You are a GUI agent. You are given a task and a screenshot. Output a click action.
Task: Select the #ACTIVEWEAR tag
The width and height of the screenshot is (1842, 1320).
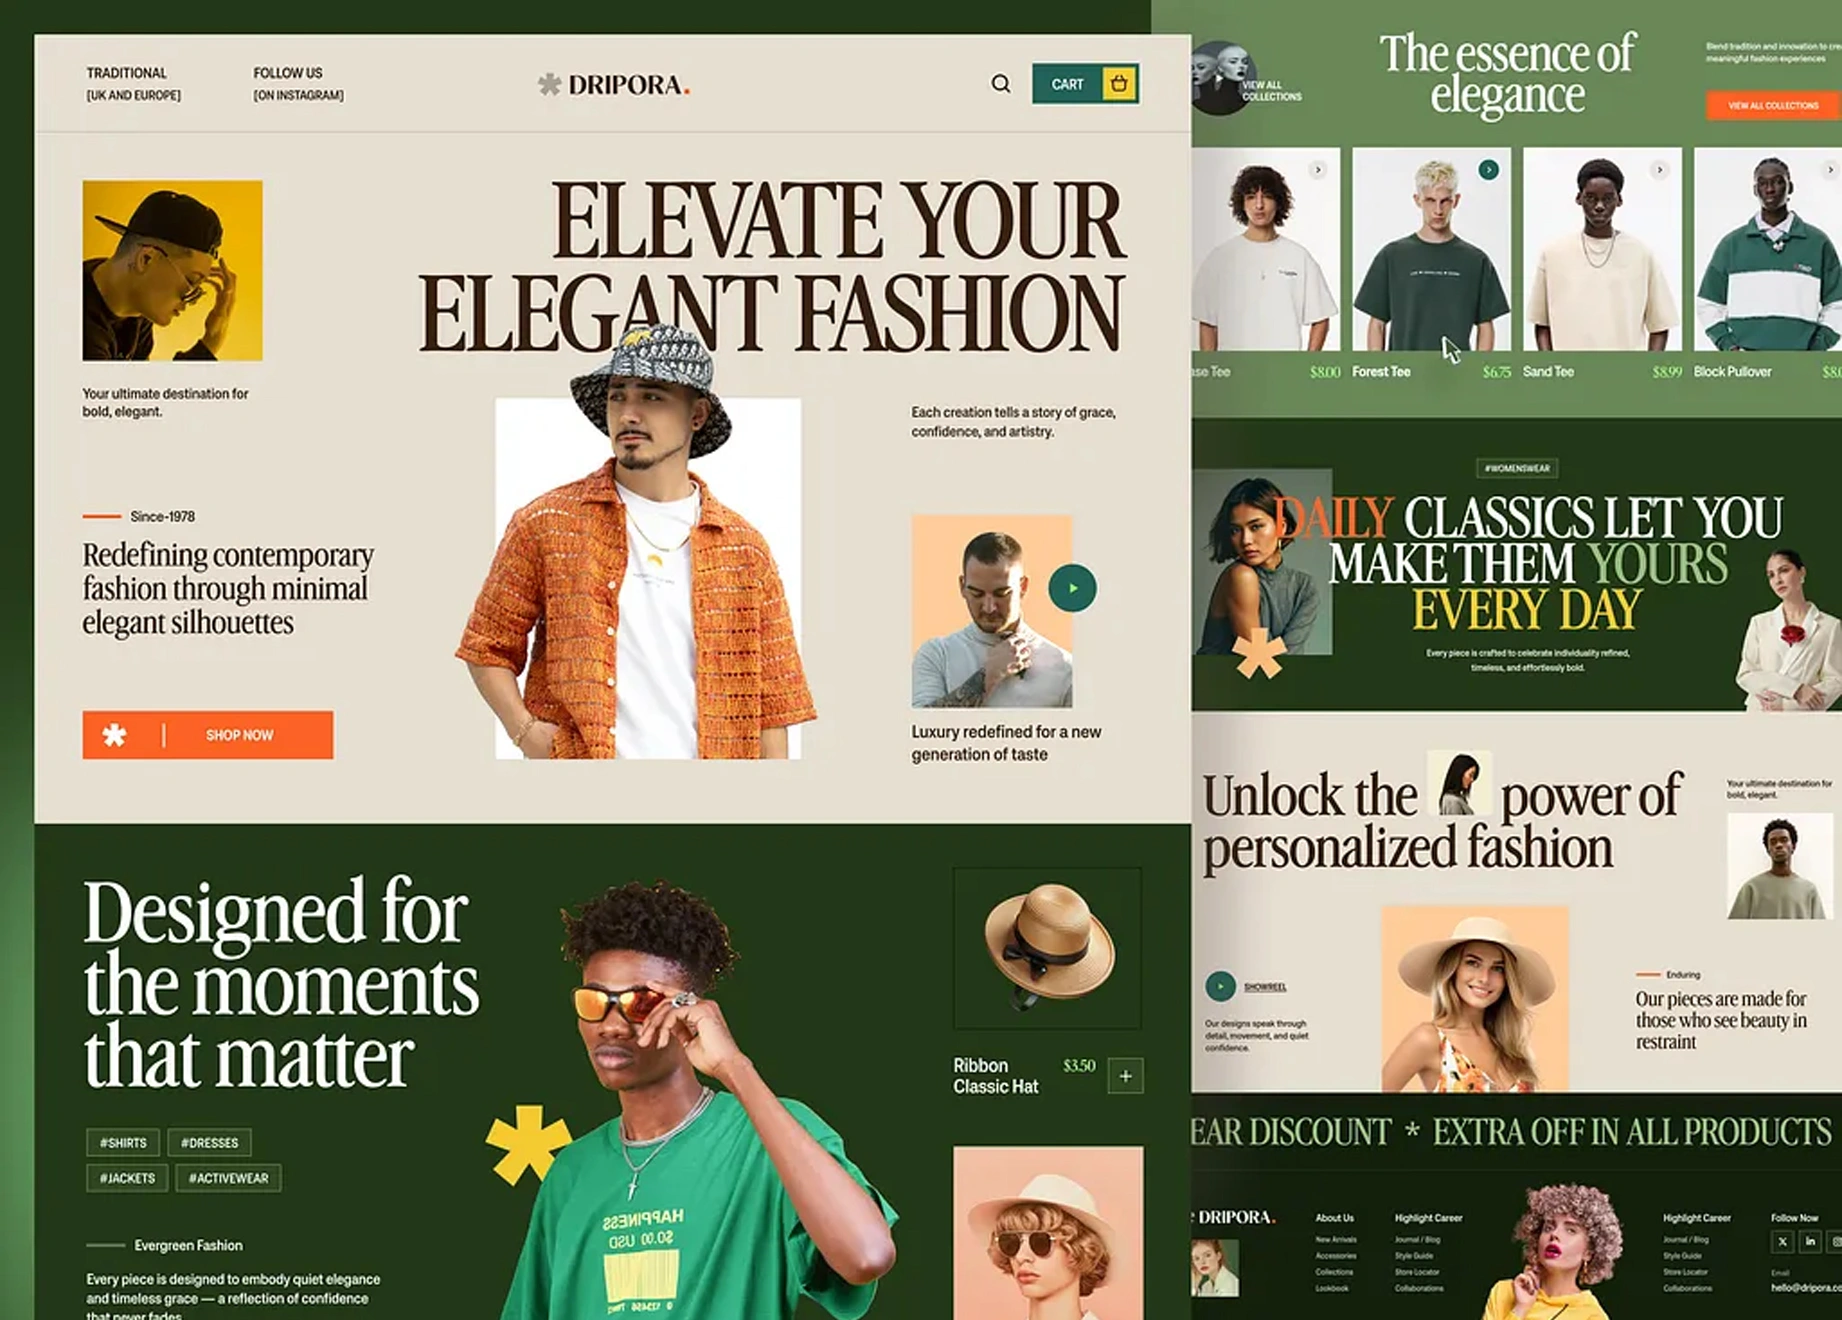[228, 1178]
